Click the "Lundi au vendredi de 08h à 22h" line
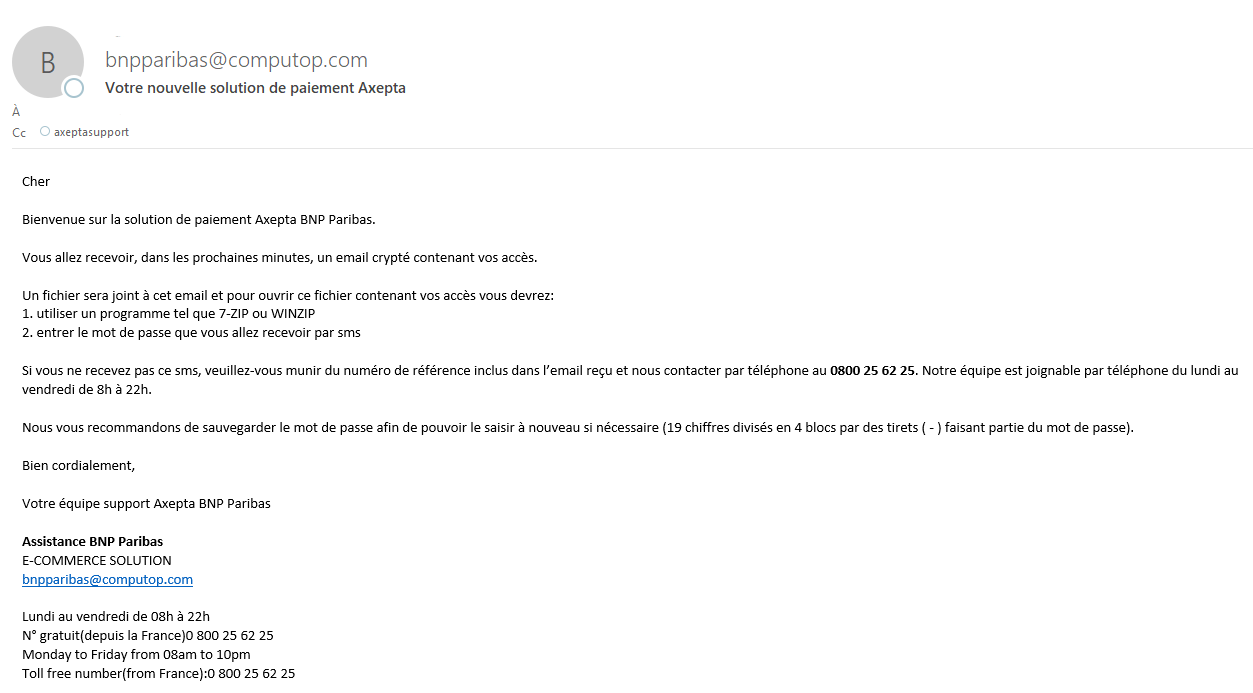The width and height of the screenshot is (1253, 693). [116, 617]
